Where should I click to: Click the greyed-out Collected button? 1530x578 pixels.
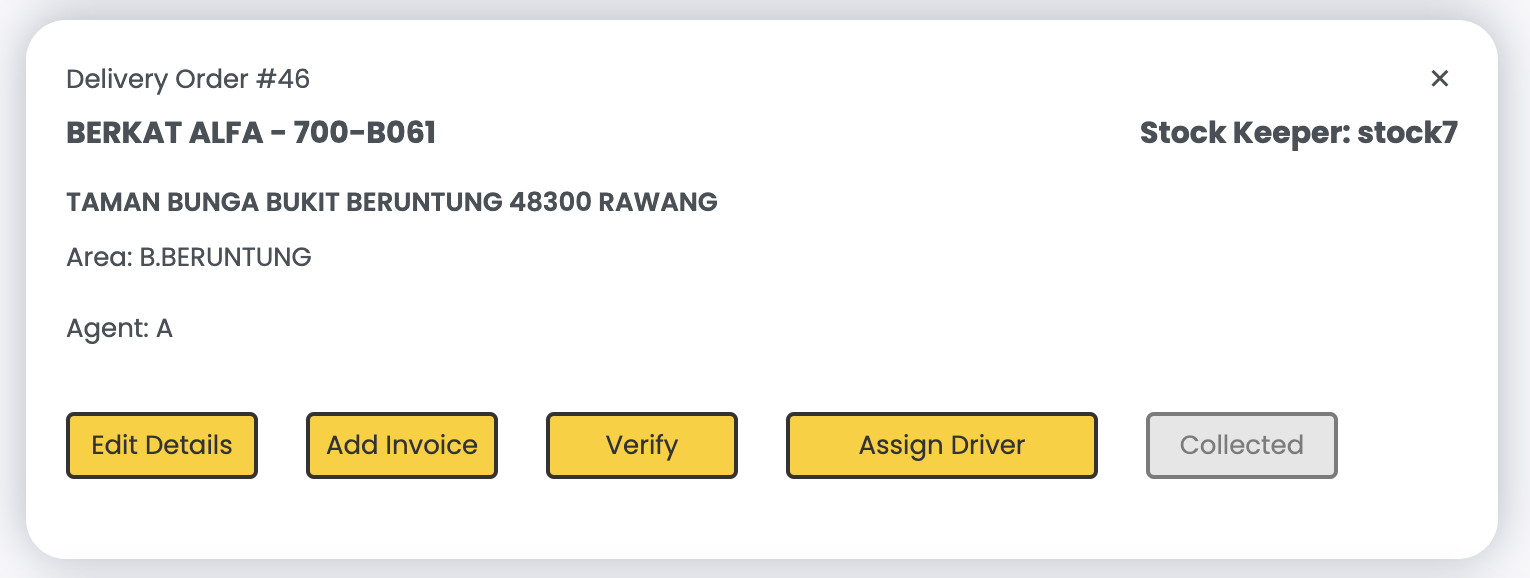(1241, 446)
